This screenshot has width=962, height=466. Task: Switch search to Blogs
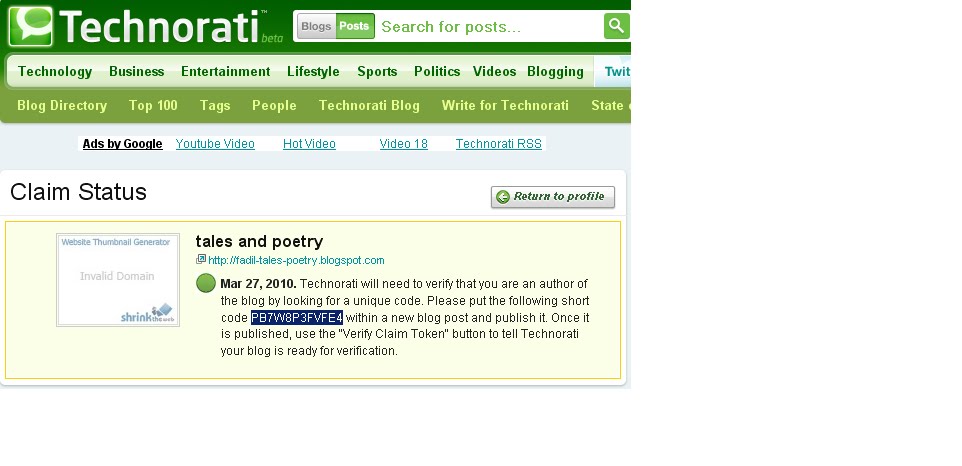[x=317, y=26]
